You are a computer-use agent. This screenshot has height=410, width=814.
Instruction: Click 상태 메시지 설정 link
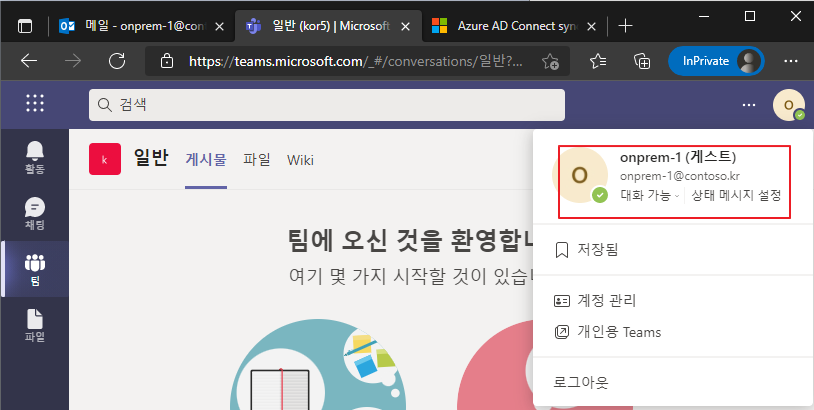click(x=736, y=196)
